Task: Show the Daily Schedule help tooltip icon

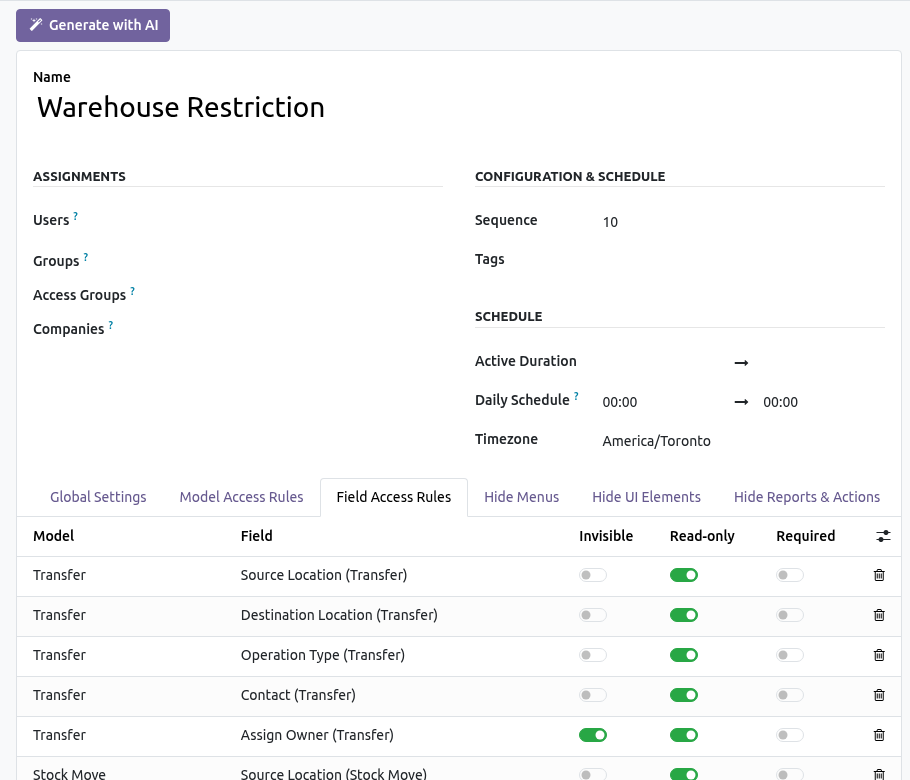Action: pos(576,396)
